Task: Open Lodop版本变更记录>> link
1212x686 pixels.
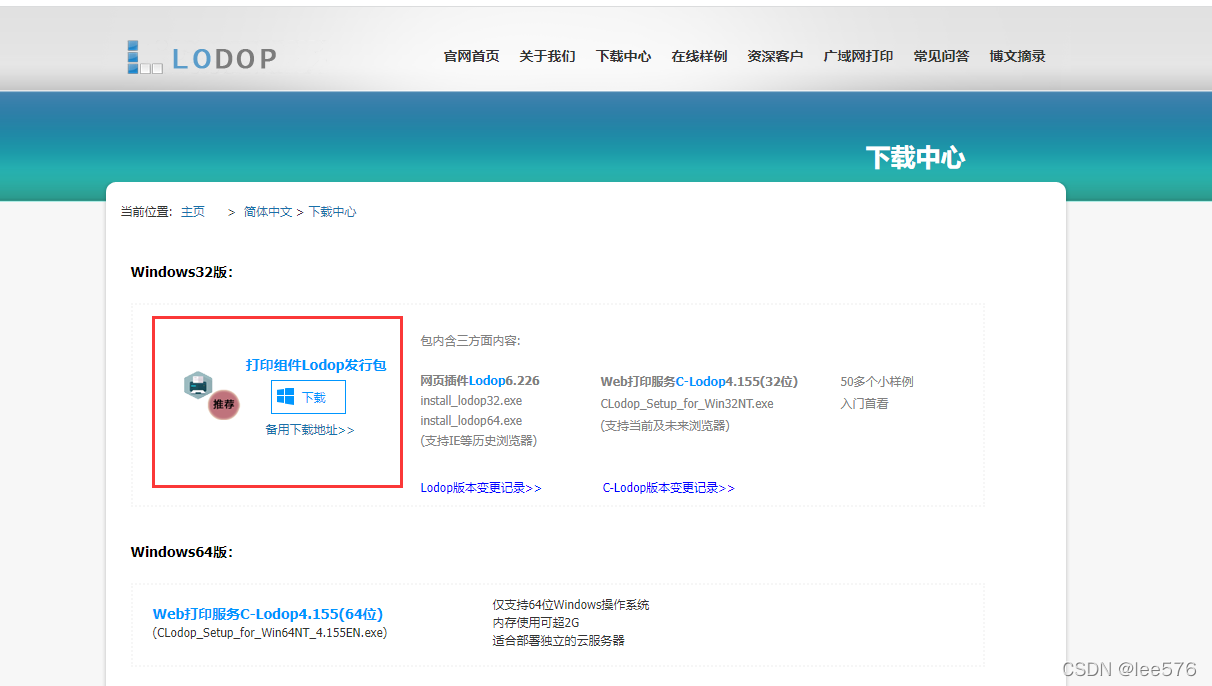Action: [x=481, y=488]
